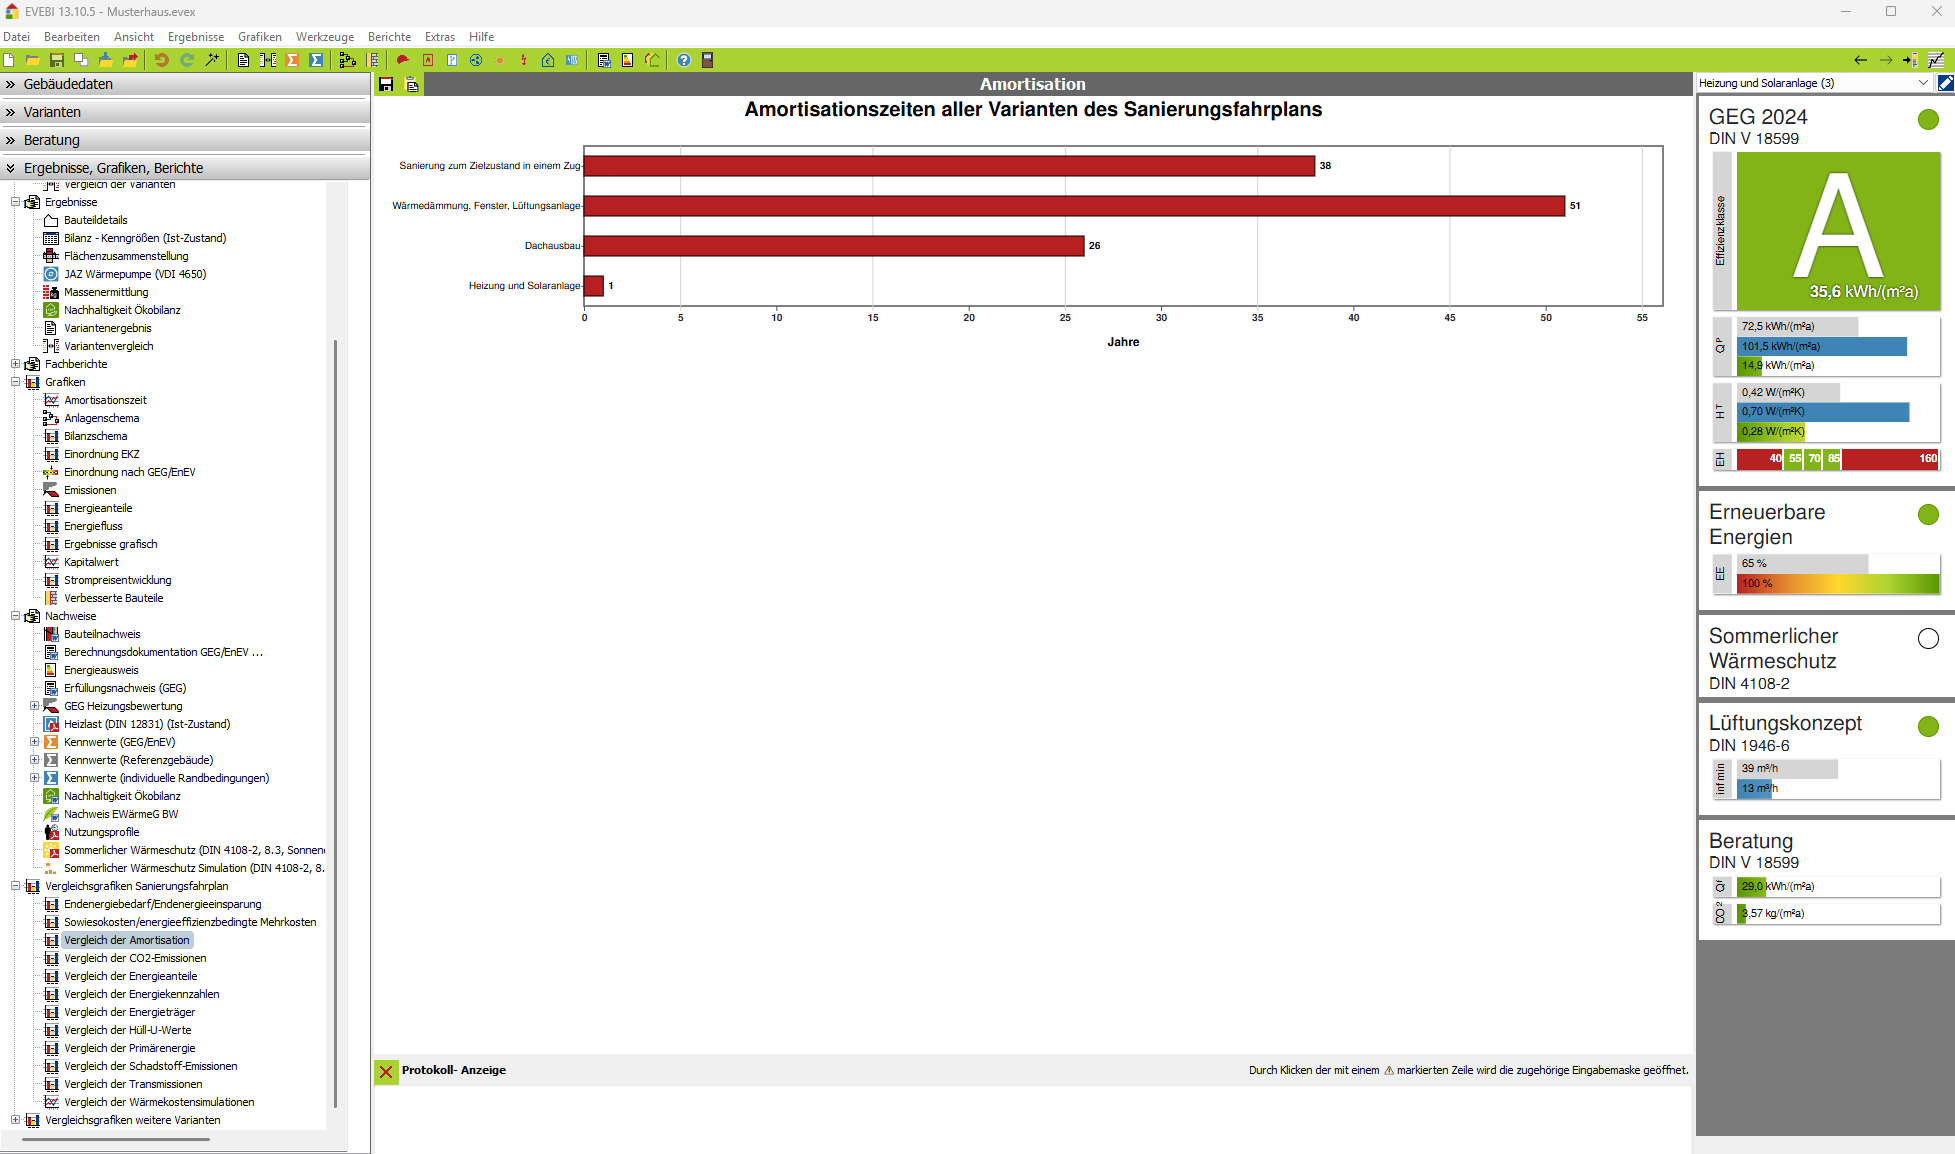Click the undo arrow icon
The width and height of the screenshot is (1955, 1154).
(x=161, y=60)
